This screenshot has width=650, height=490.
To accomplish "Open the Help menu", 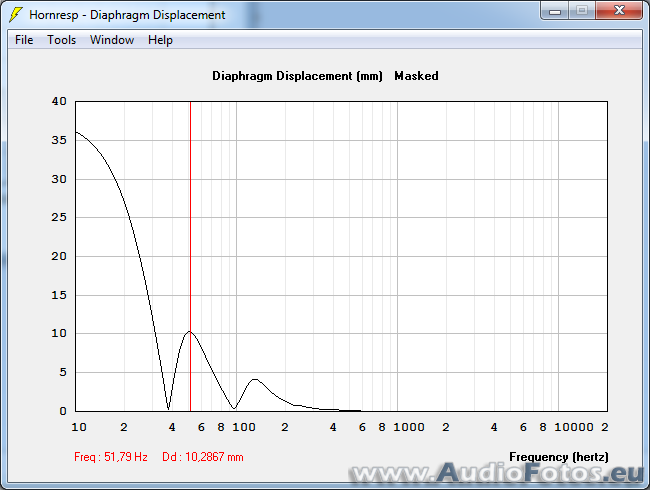I will (160, 40).
